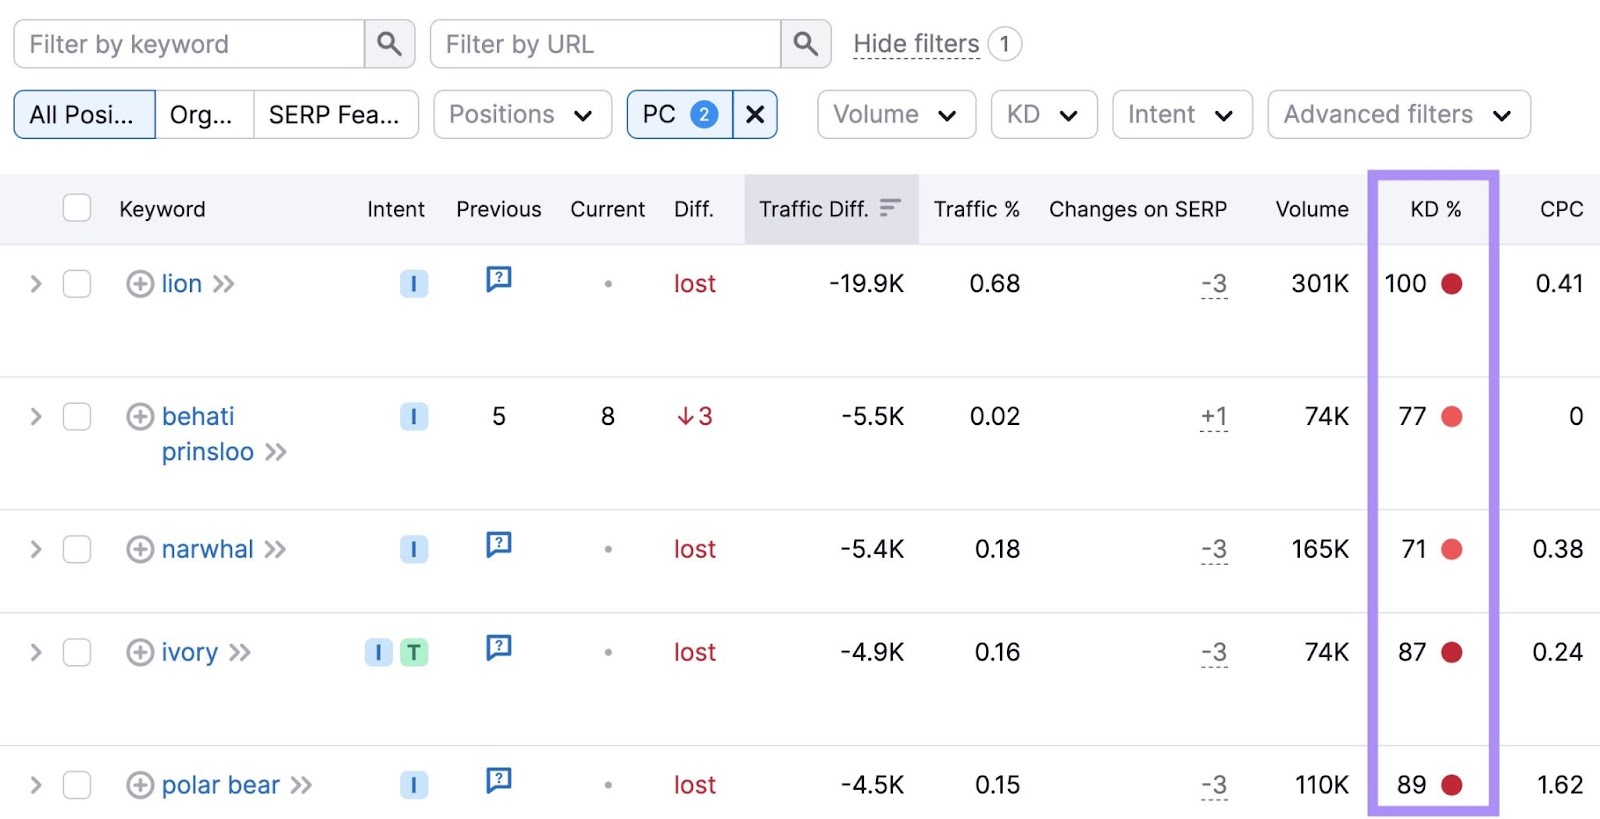Click the SERP feature icon in polar bear row
The height and width of the screenshot is (819, 1600).
(x=499, y=780)
